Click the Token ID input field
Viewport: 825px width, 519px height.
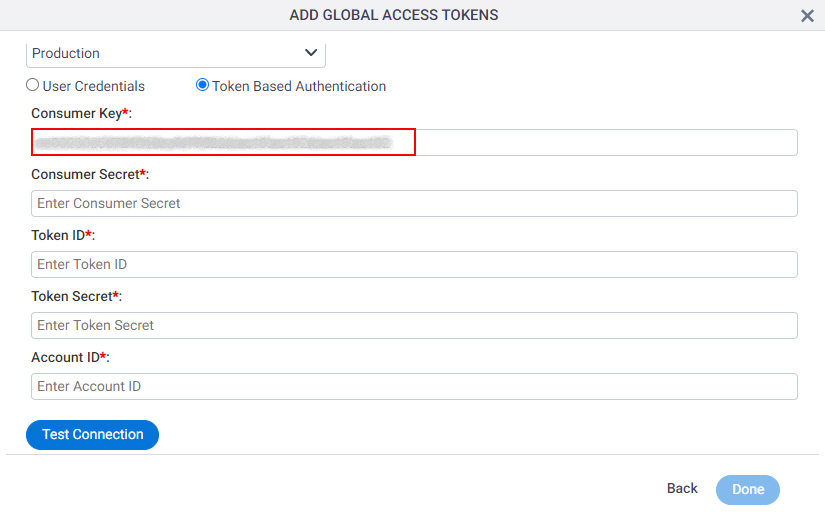tap(414, 264)
